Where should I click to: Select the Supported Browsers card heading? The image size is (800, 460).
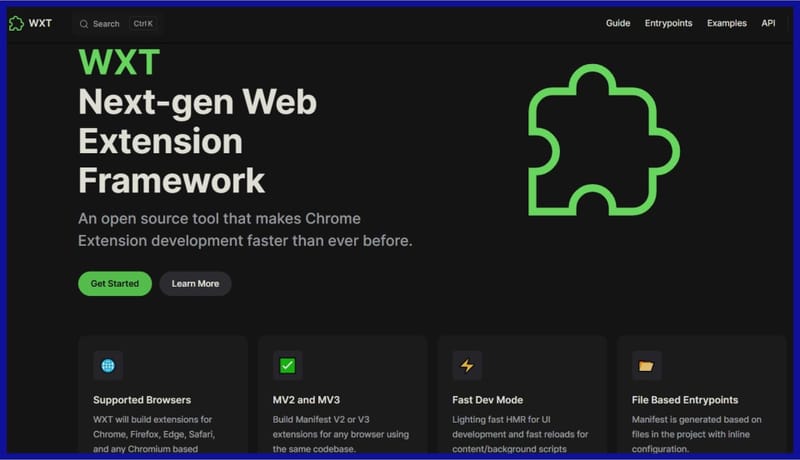coord(142,400)
